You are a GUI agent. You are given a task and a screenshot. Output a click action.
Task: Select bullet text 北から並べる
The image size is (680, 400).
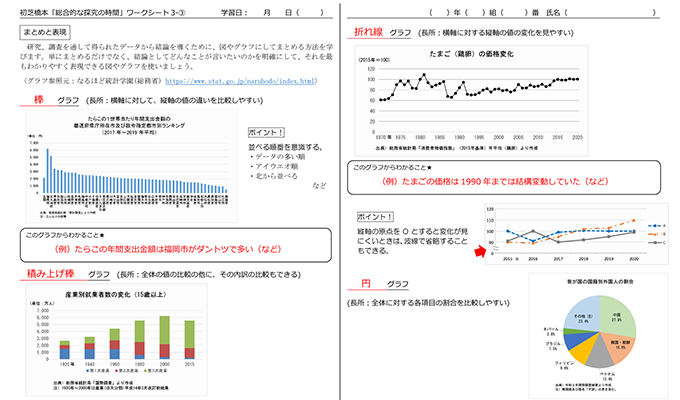pyautogui.click(x=277, y=176)
